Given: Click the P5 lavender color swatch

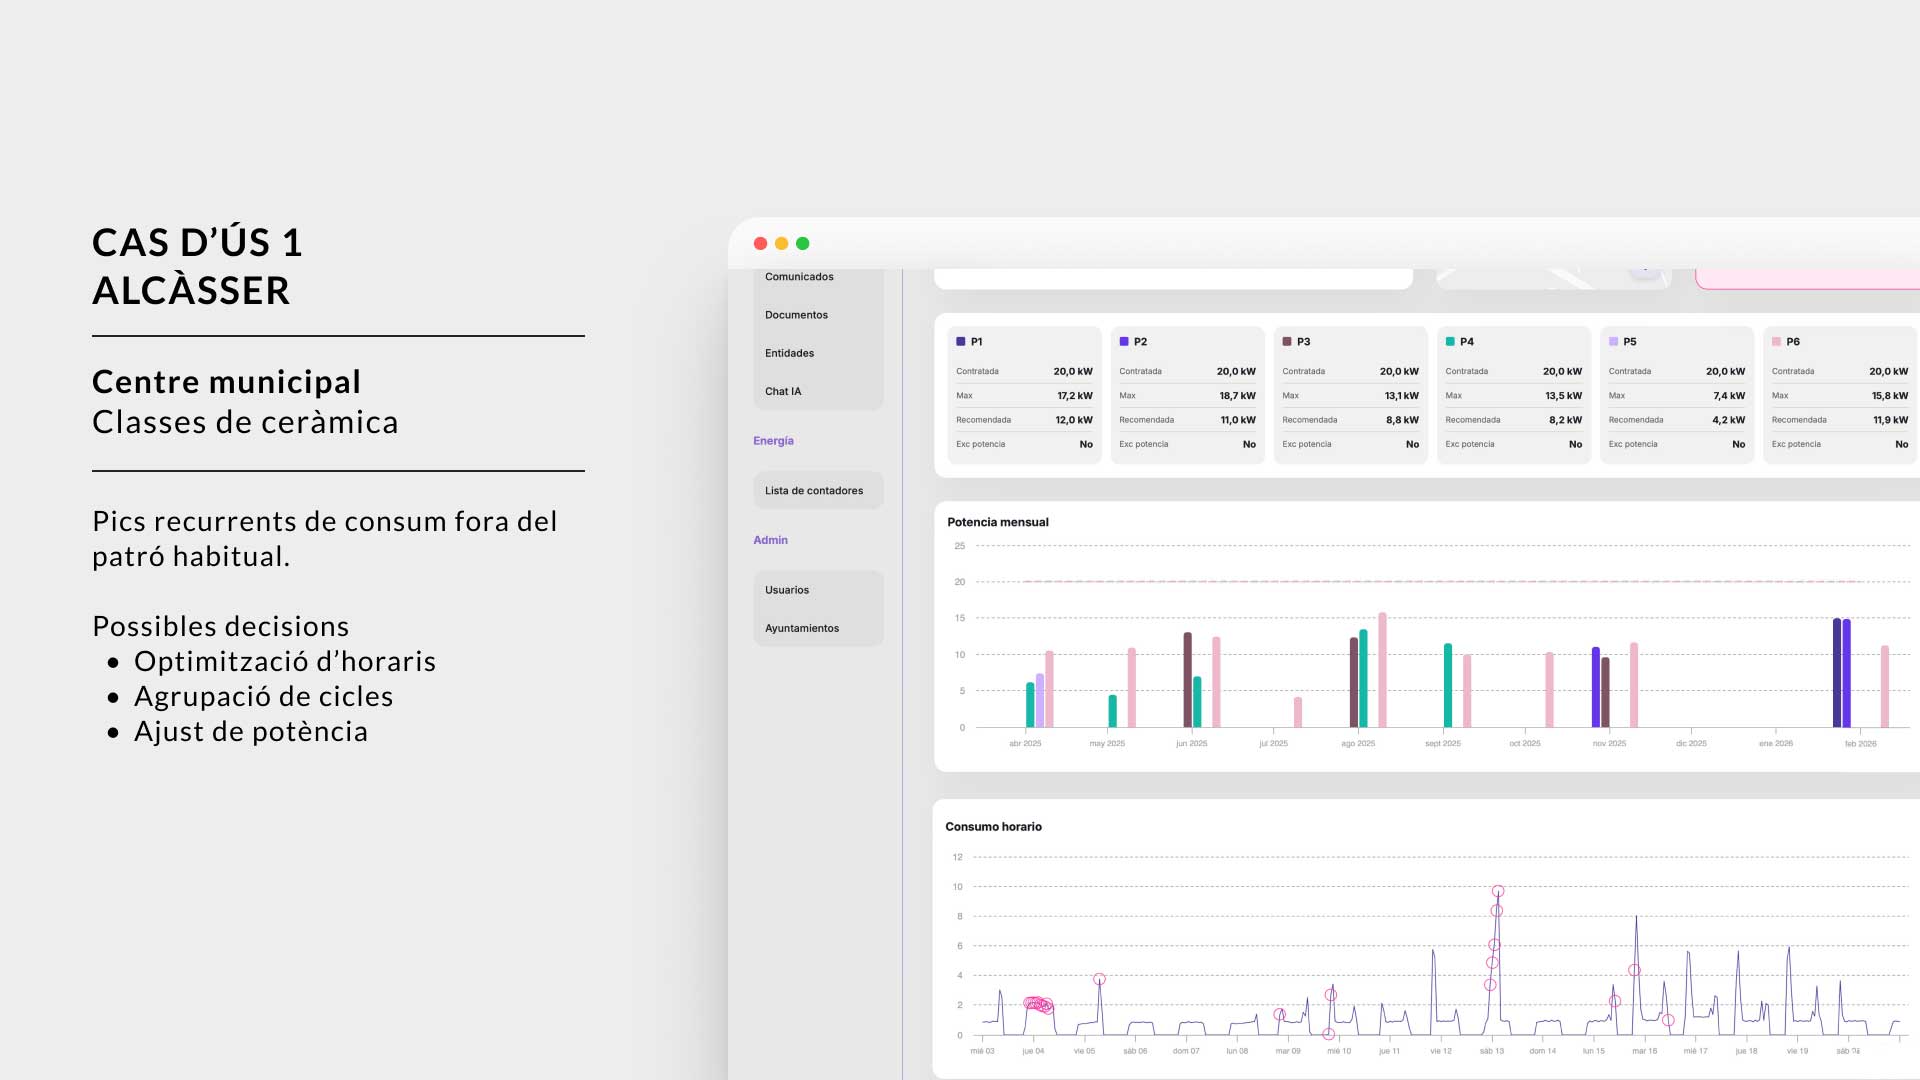Looking at the screenshot, I should 1613,341.
